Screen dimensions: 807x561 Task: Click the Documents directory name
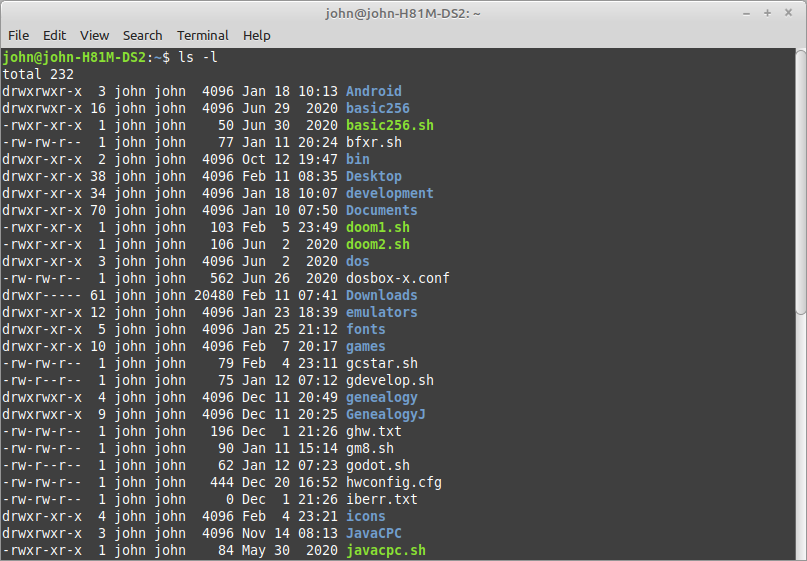coord(381,210)
